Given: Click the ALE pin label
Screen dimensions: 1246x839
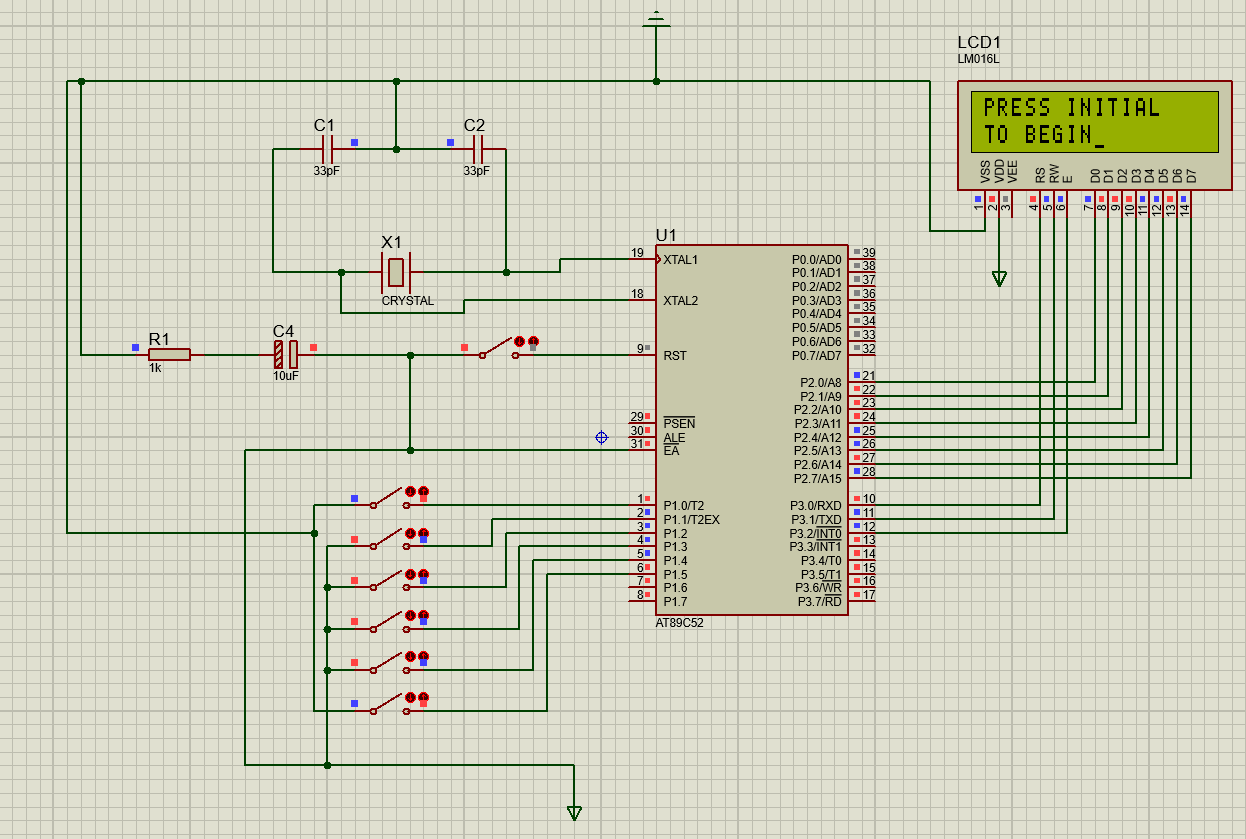Looking at the screenshot, I should 674,437.
